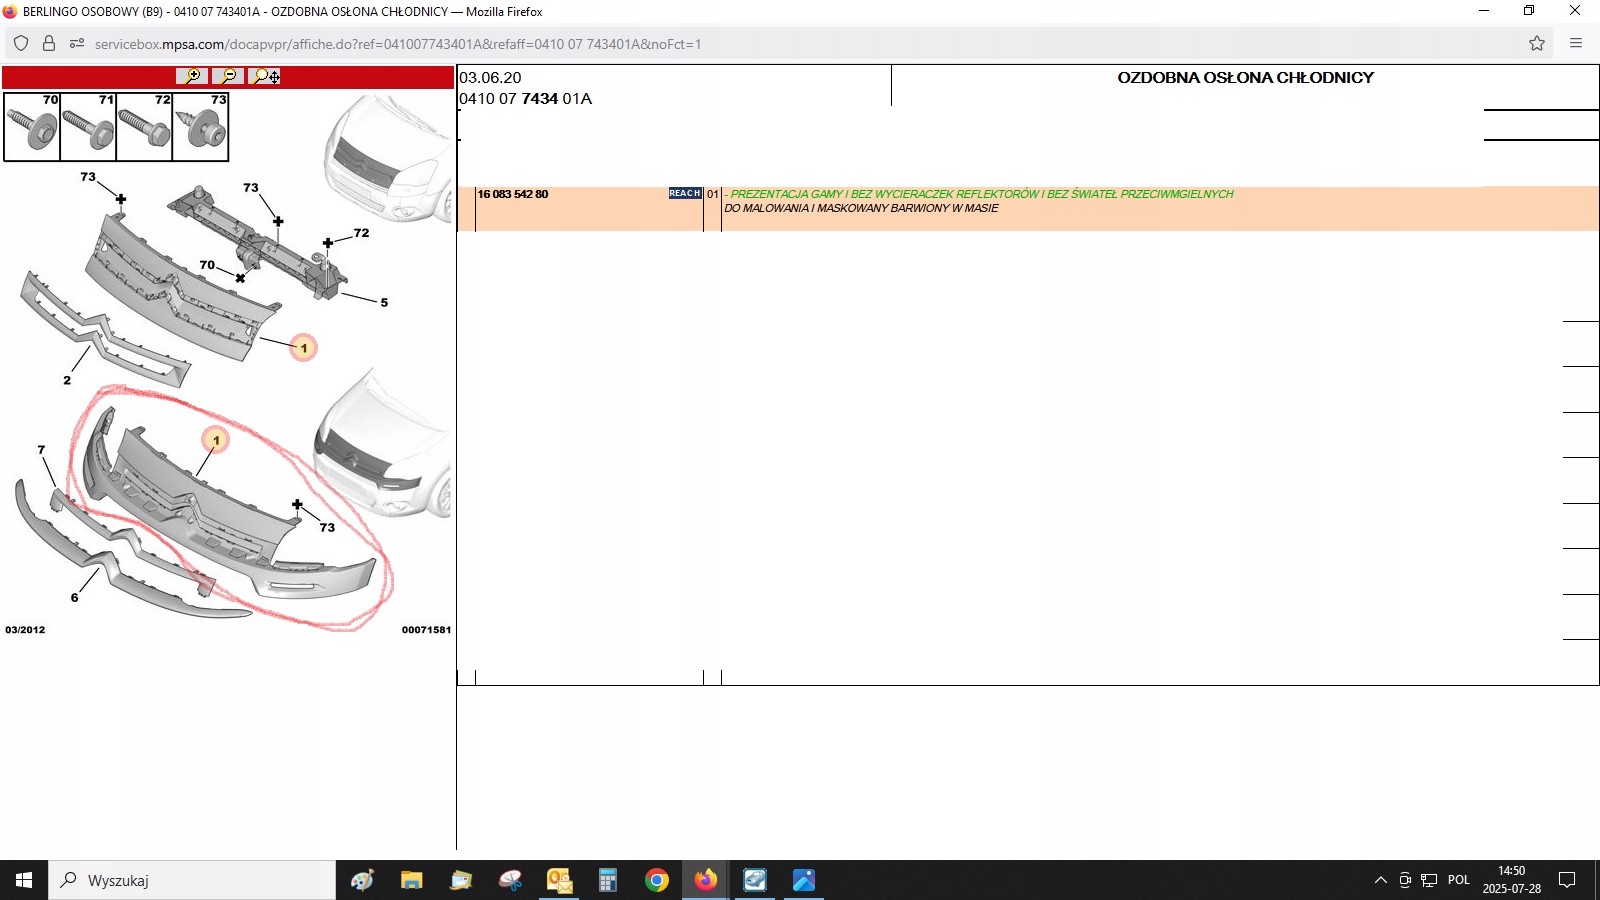The width and height of the screenshot is (1600, 900).
Task: Open the paint palette app in taskbar
Action: 362,880
